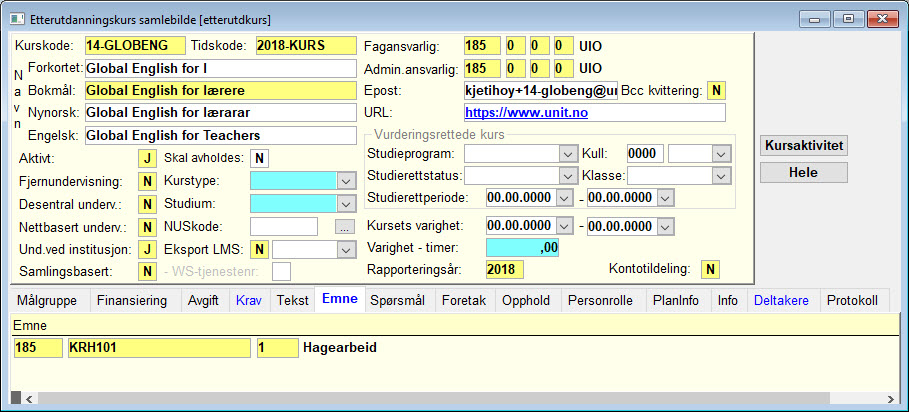Open Studierettperiode start date picker
Screen dimensions: 909x412
[x=564, y=198]
